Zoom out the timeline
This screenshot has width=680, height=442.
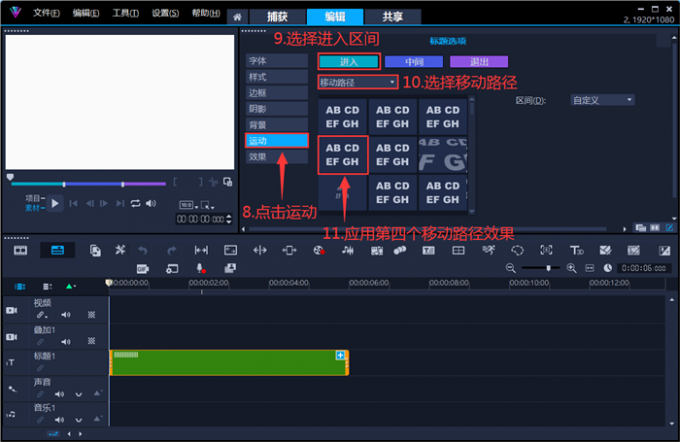[x=510, y=268]
